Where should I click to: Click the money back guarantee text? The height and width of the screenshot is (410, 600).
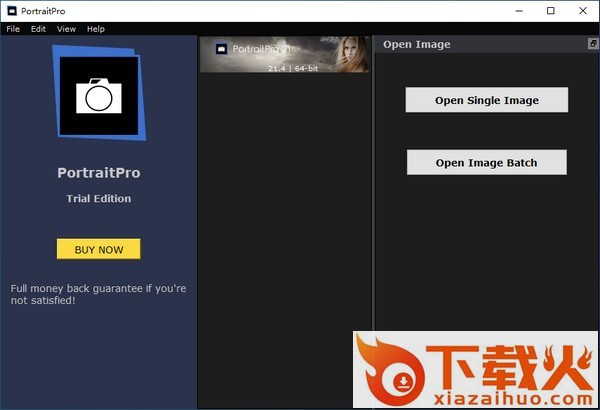pos(98,294)
